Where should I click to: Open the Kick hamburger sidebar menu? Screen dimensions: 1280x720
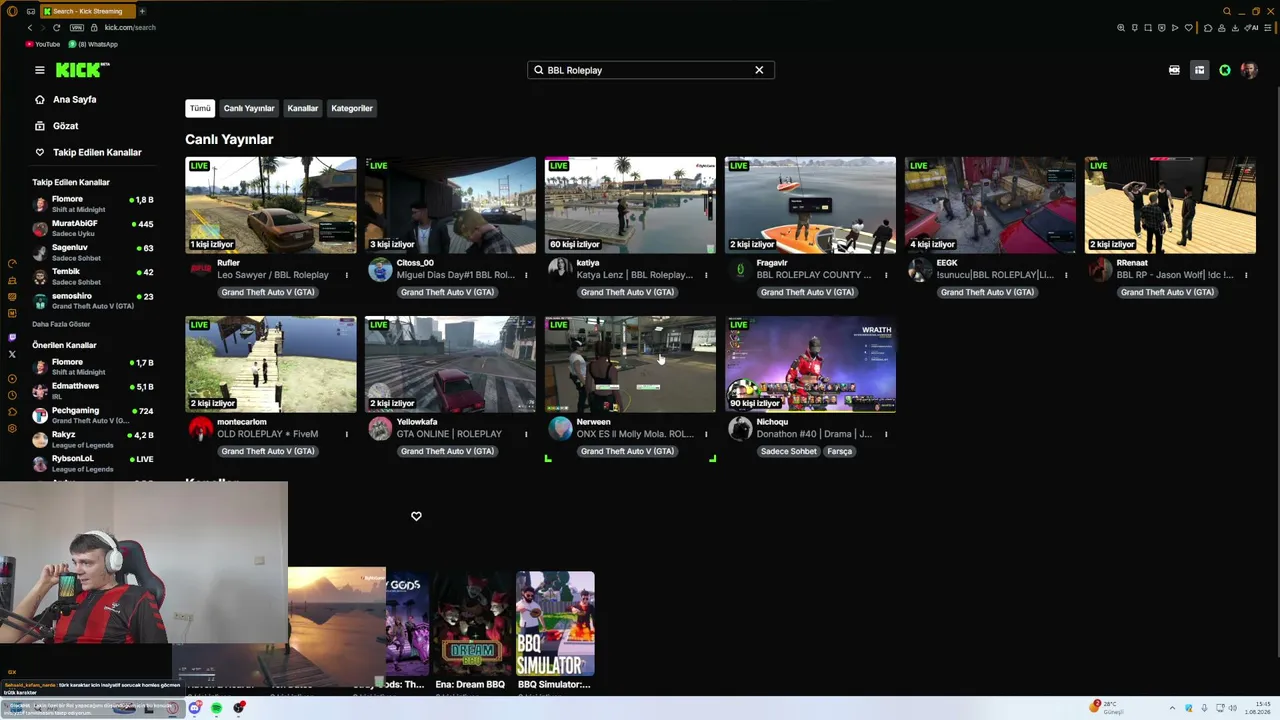40,70
